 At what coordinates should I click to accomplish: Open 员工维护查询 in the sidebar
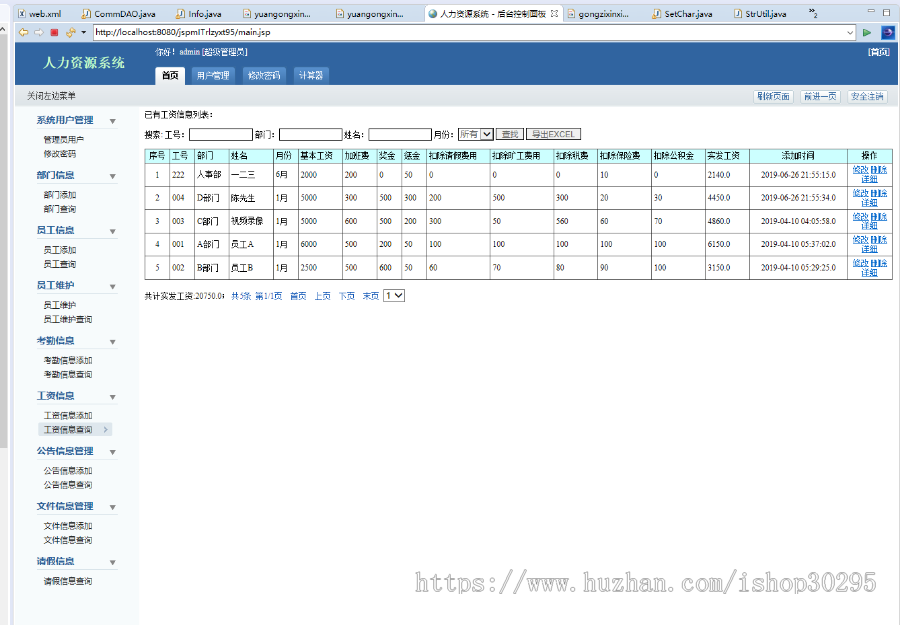(68, 319)
